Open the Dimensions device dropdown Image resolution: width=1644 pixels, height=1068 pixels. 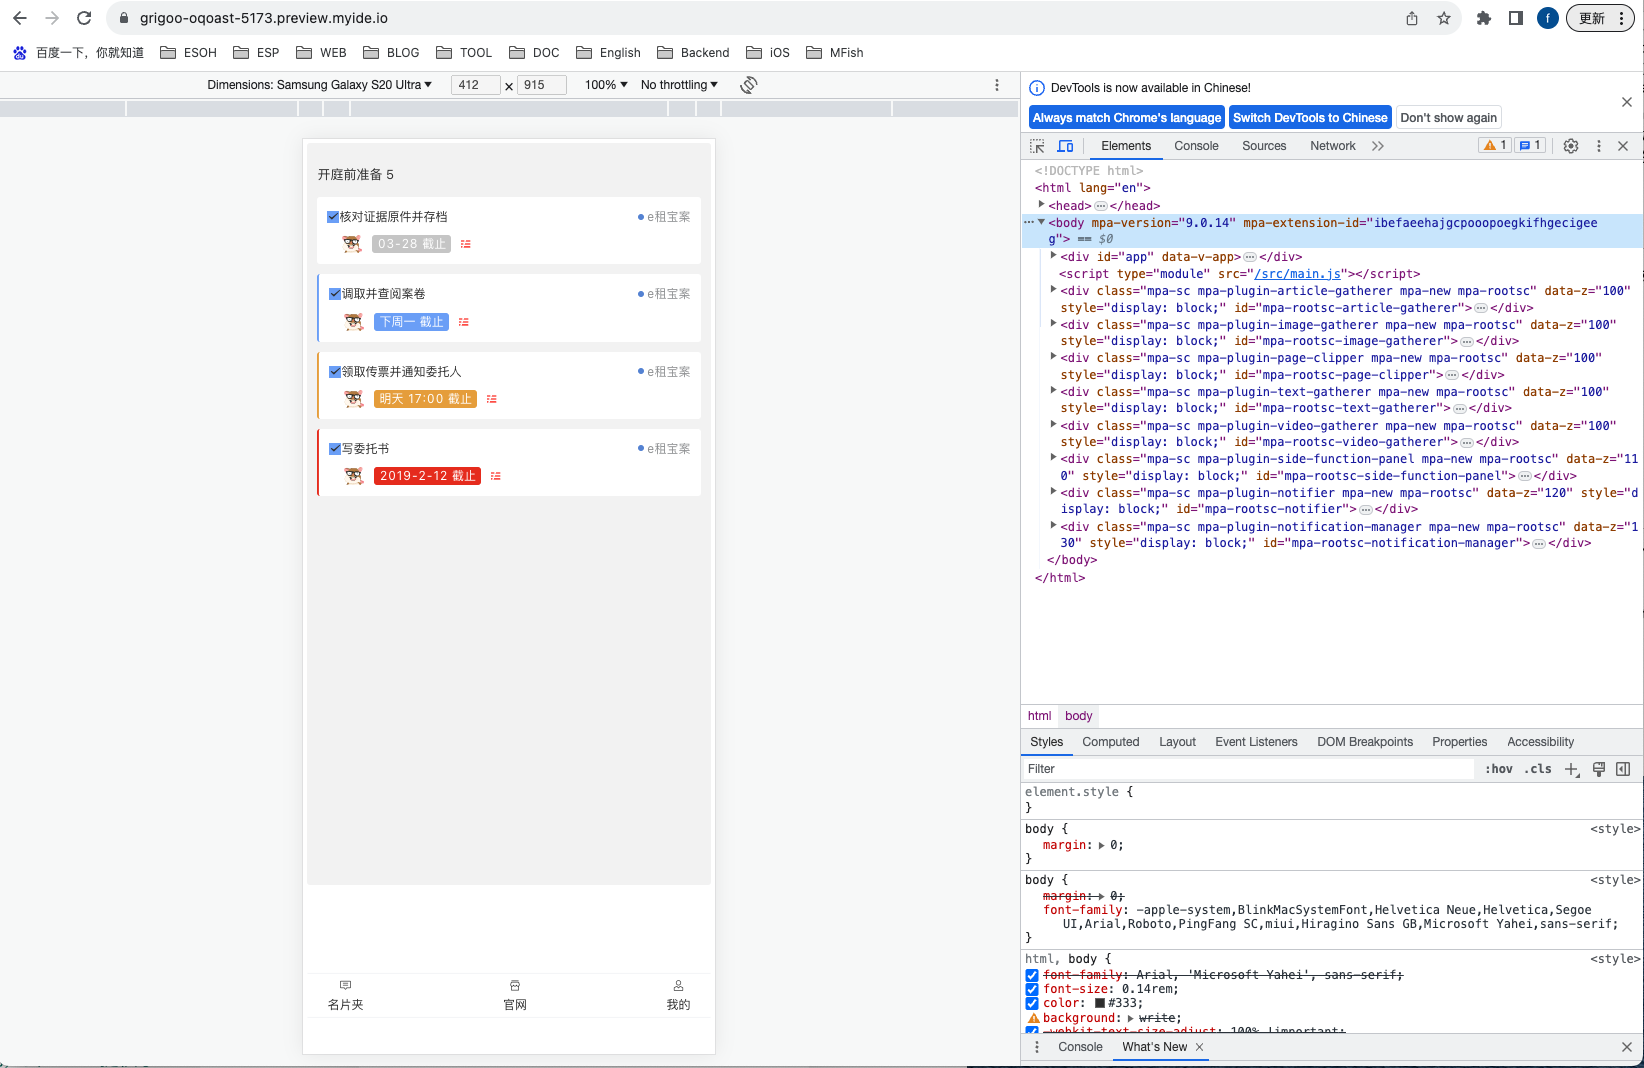[320, 85]
